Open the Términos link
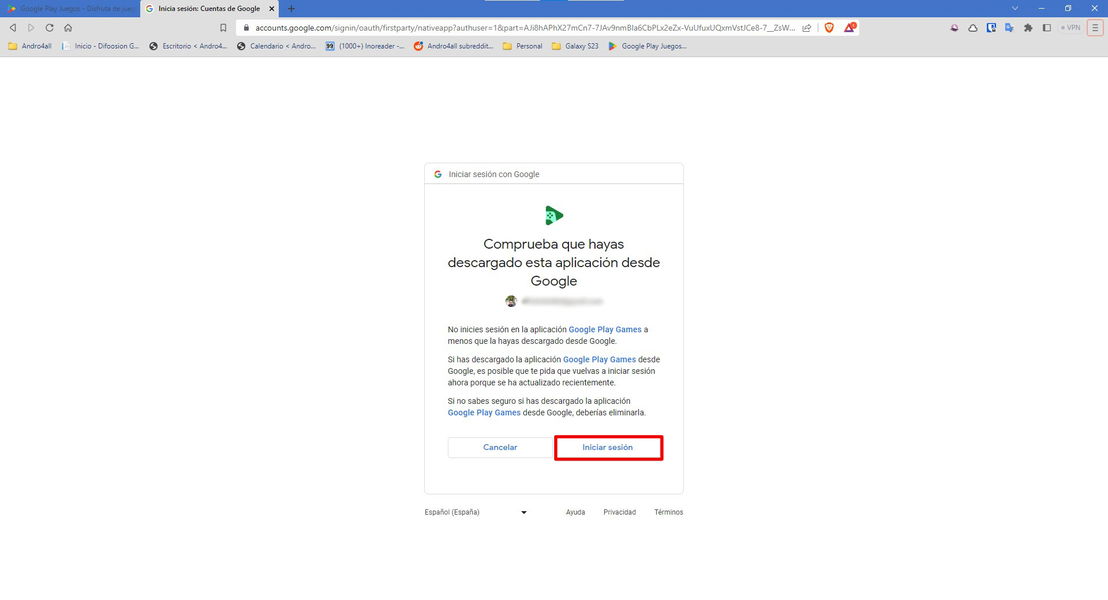The width and height of the screenshot is (1108, 600). pos(668,512)
